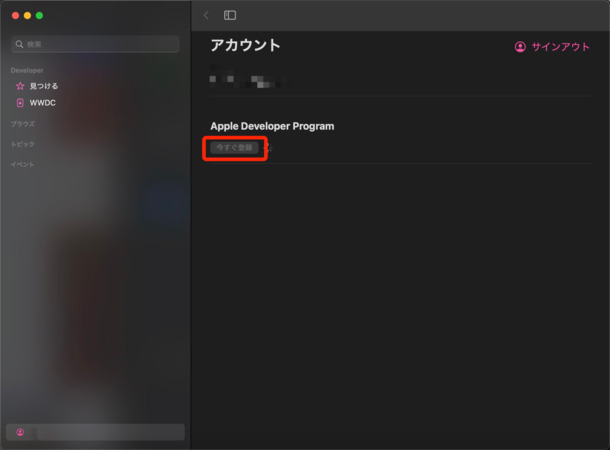Close the window with the red button
The image size is (610, 450).
(16, 16)
